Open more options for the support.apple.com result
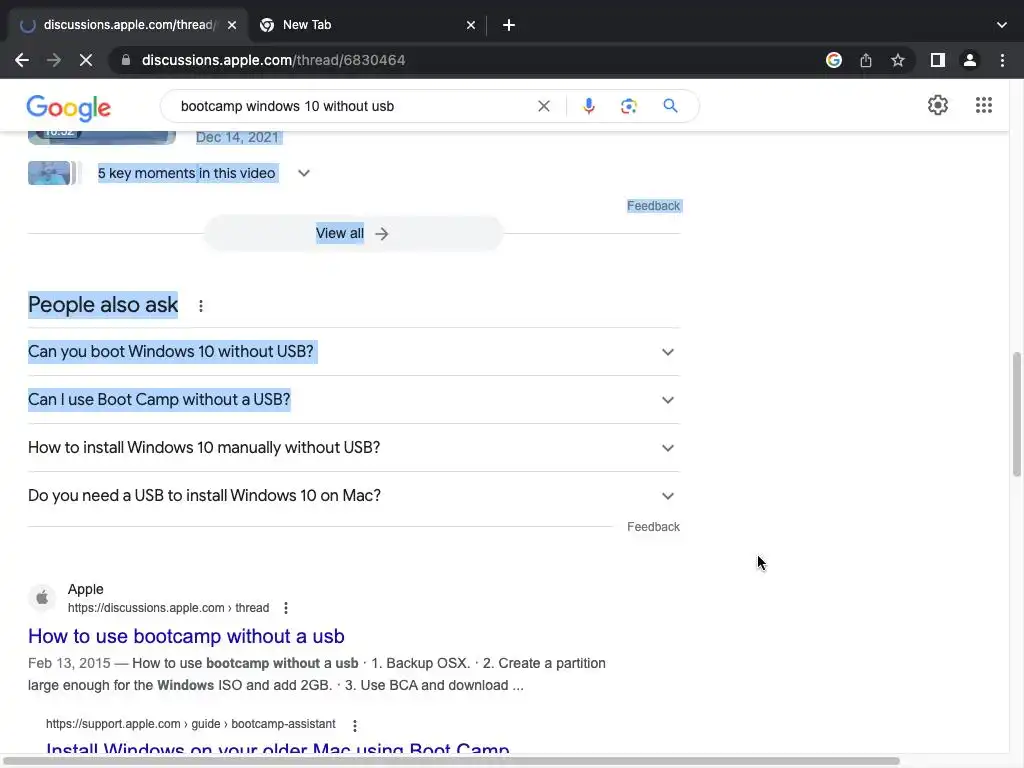 coord(355,725)
